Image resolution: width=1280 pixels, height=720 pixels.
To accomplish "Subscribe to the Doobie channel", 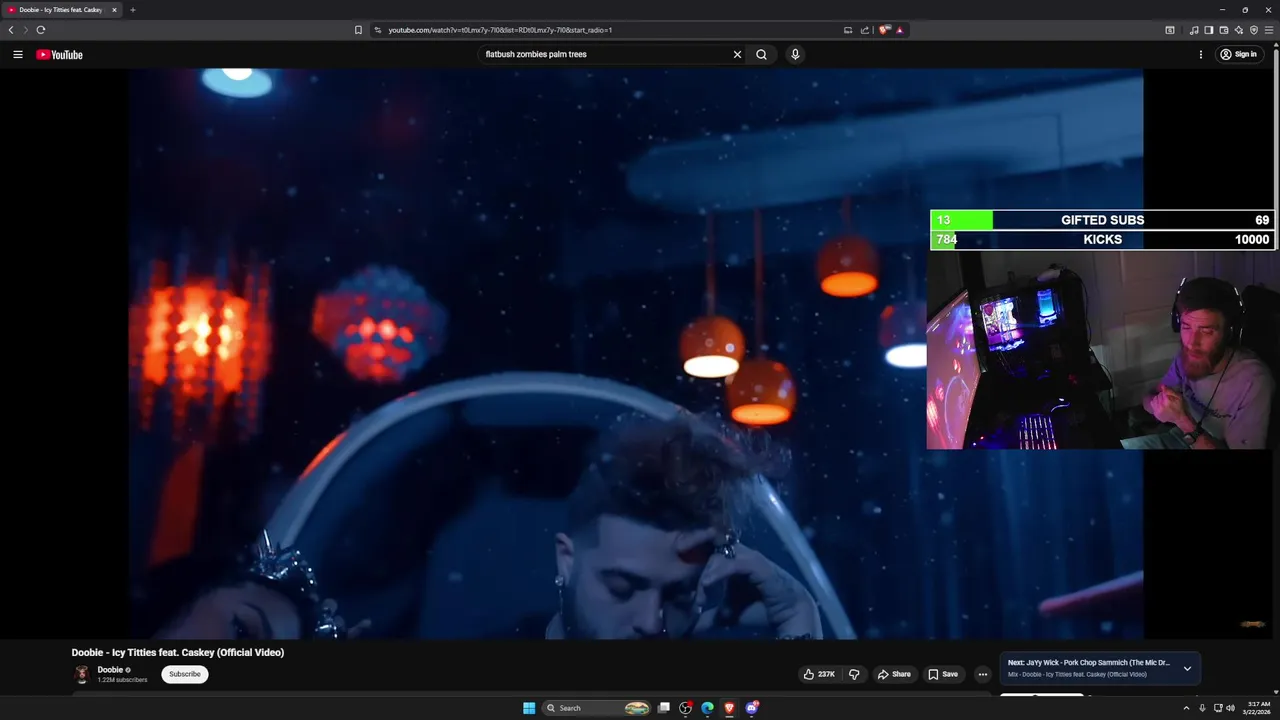I will pos(185,674).
